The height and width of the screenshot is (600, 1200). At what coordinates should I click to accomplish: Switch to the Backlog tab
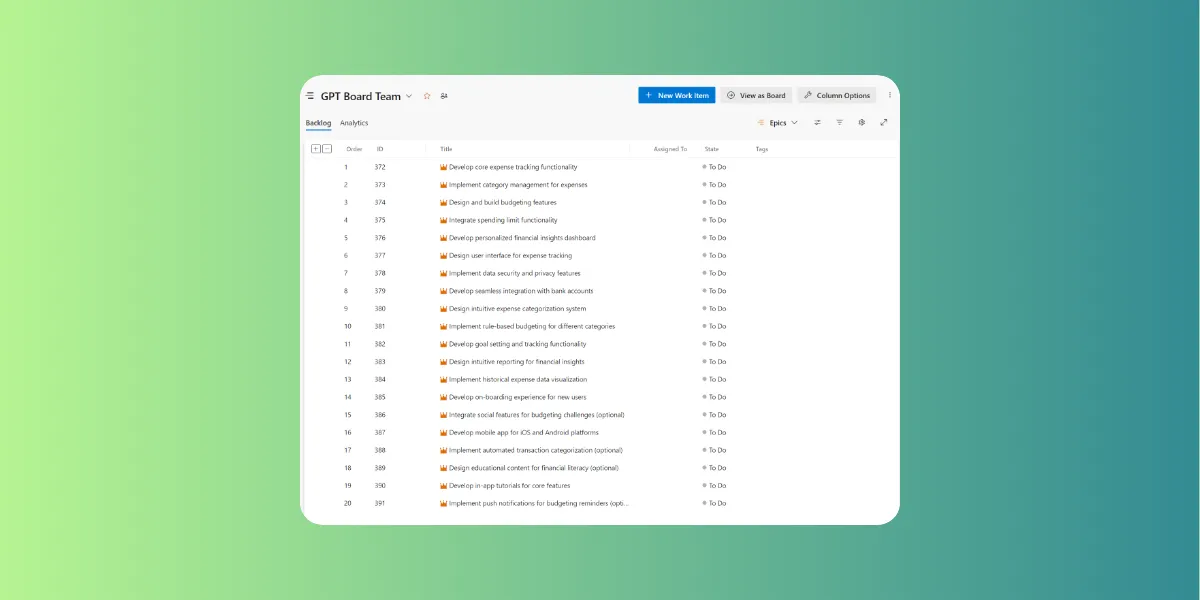tap(318, 123)
